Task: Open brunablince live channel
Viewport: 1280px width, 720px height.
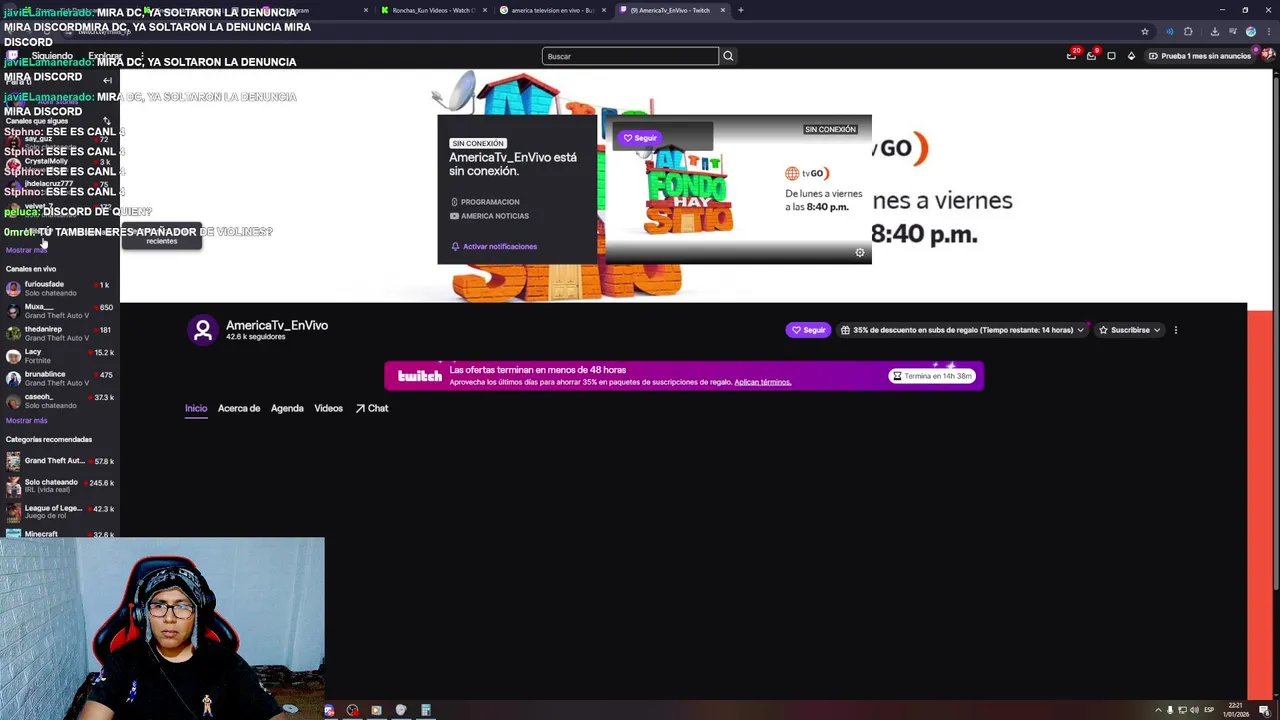Action: click(x=60, y=378)
